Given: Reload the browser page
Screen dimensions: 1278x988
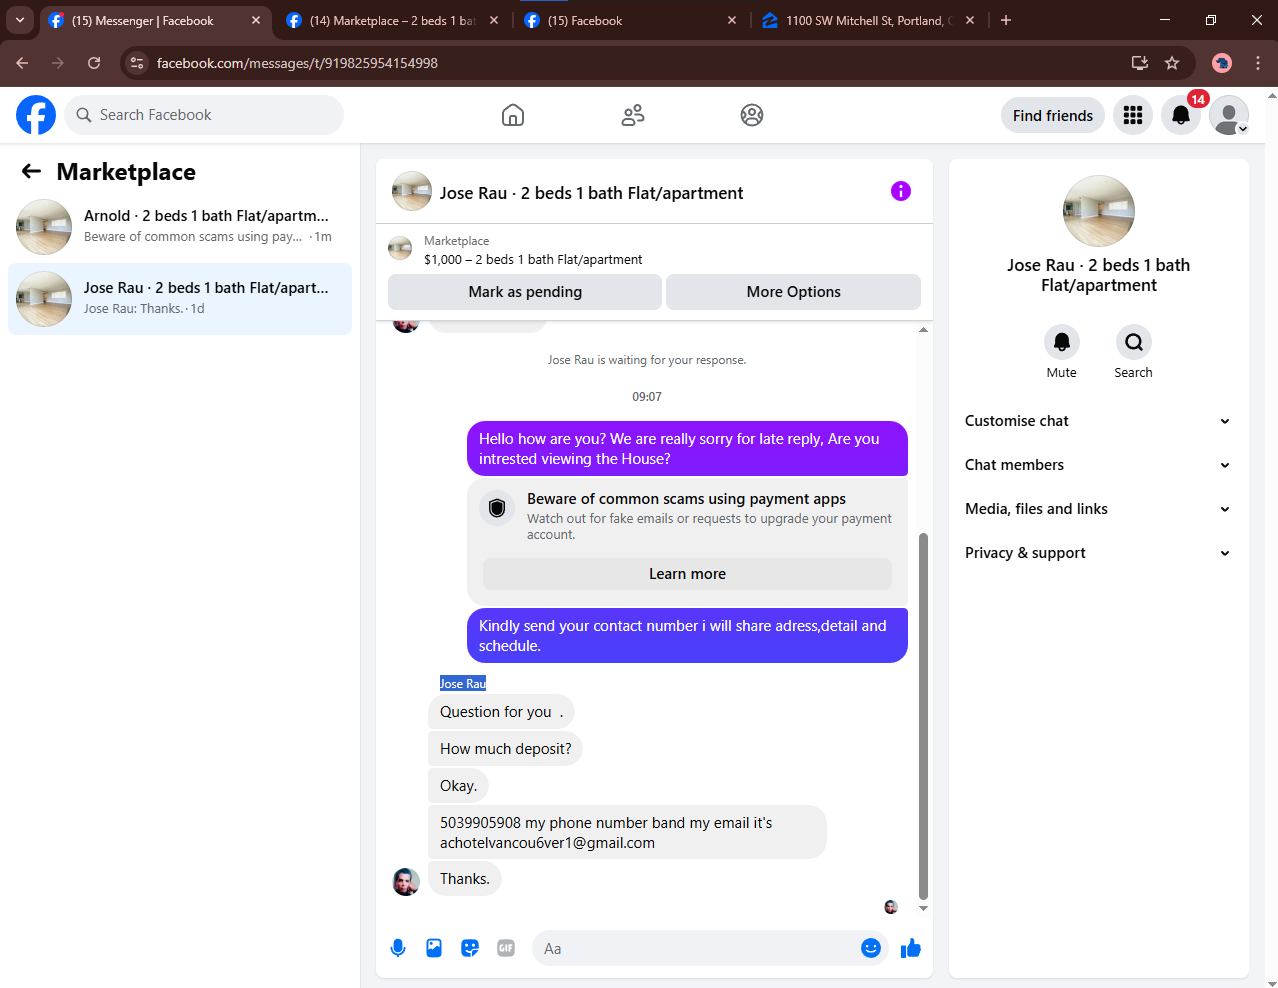Looking at the screenshot, I should click(94, 63).
